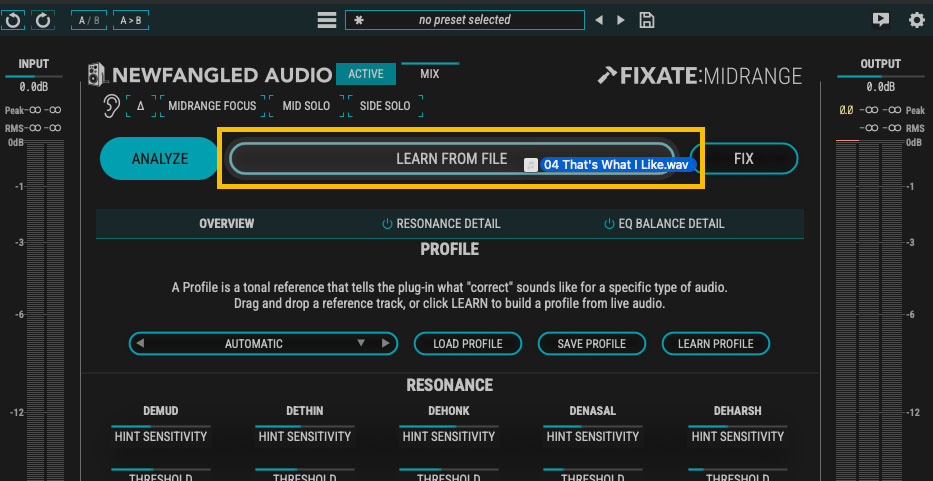Enable MIDRANGE FOCUS listening
This screenshot has width=933, height=481.
pos(212,107)
